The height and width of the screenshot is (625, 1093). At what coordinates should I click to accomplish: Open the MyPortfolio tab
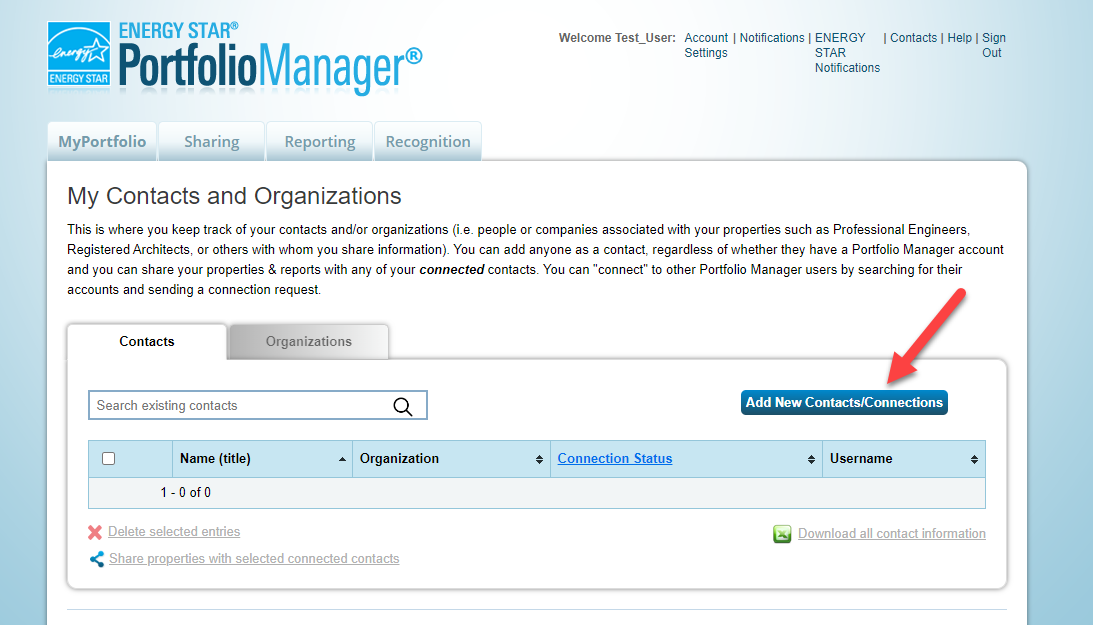(102, 141)
